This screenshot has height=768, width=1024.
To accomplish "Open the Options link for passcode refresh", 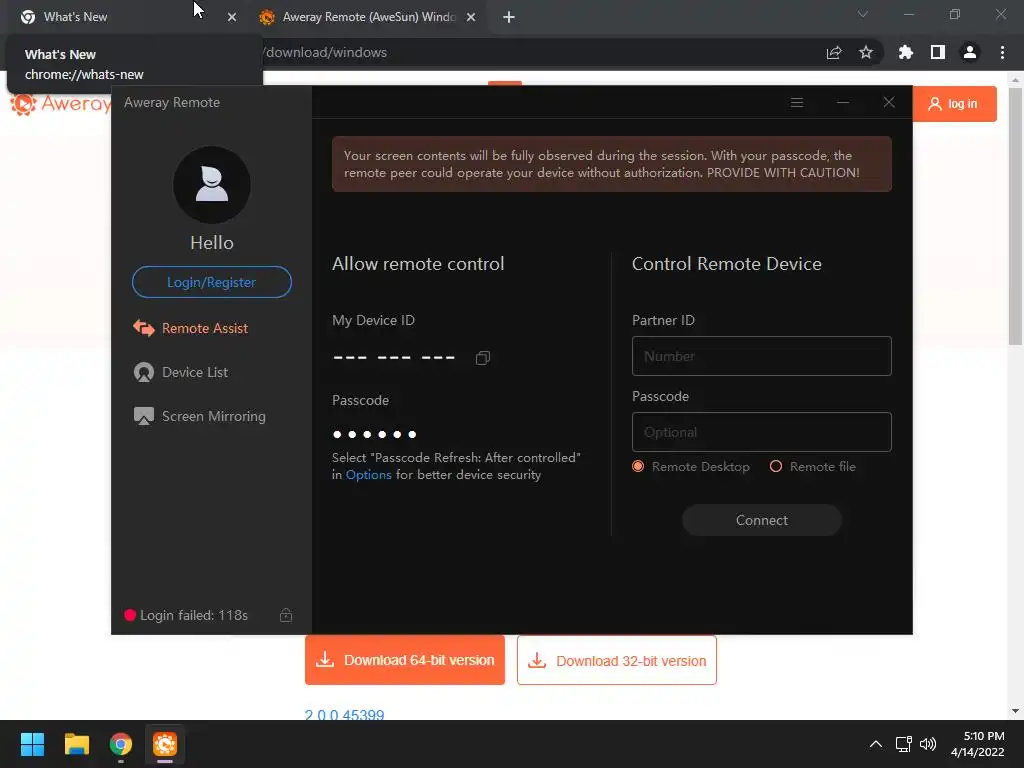I will [368, 475].
